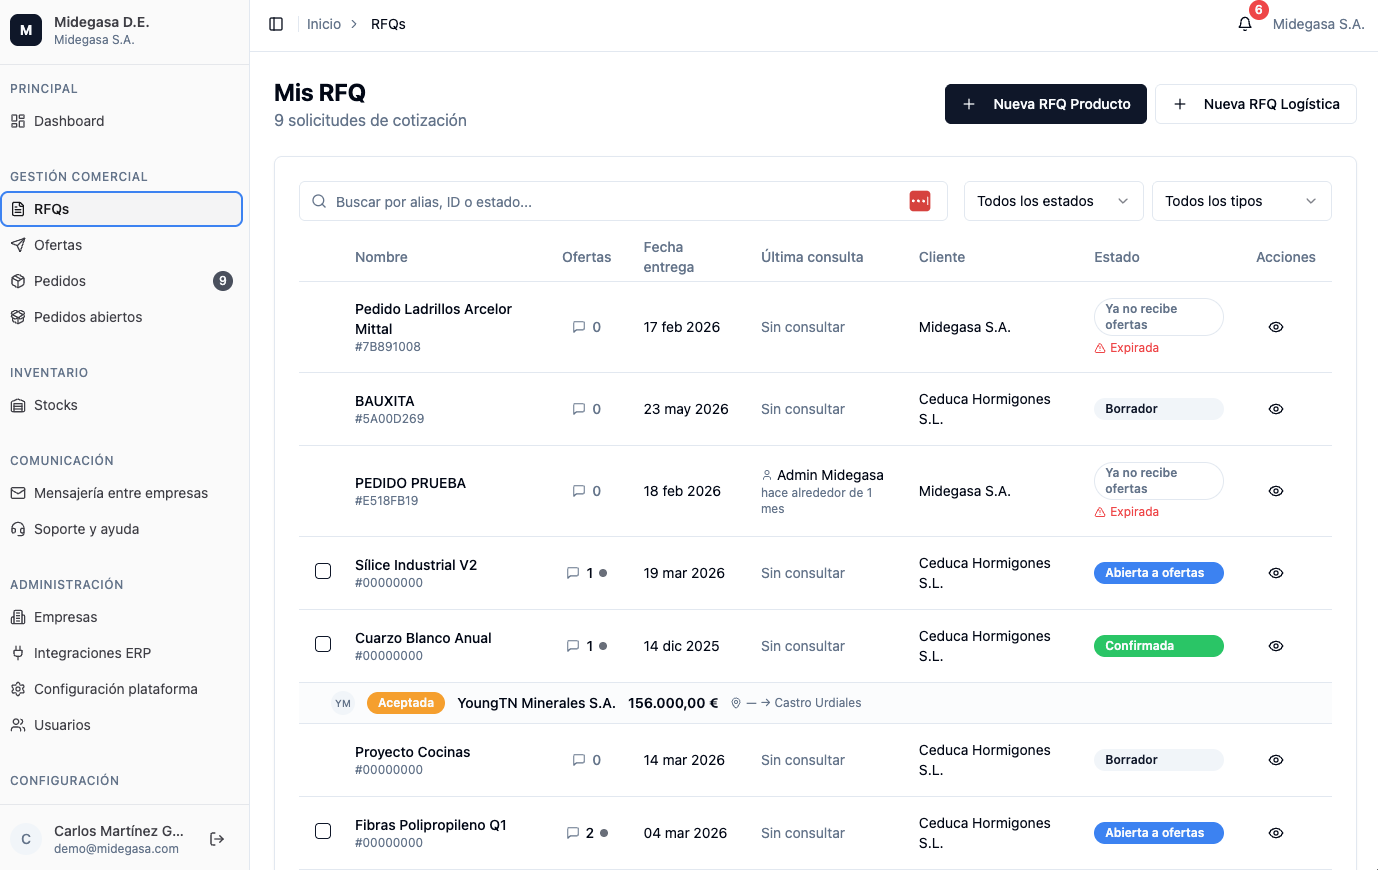Select the Fibras Polipropileno Q1 checkbox
Image resolution: width=1378 pixels, height=870 pixels.
click(x=323, y=831)
